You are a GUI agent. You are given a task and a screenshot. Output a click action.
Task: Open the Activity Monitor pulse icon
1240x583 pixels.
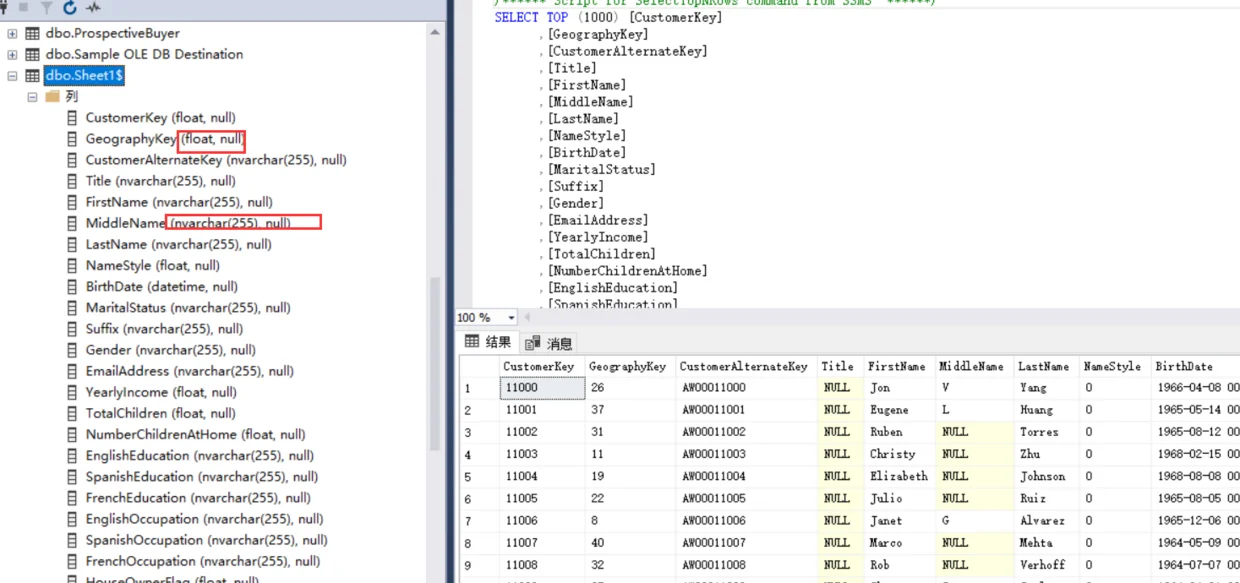[x=94, y=8]
